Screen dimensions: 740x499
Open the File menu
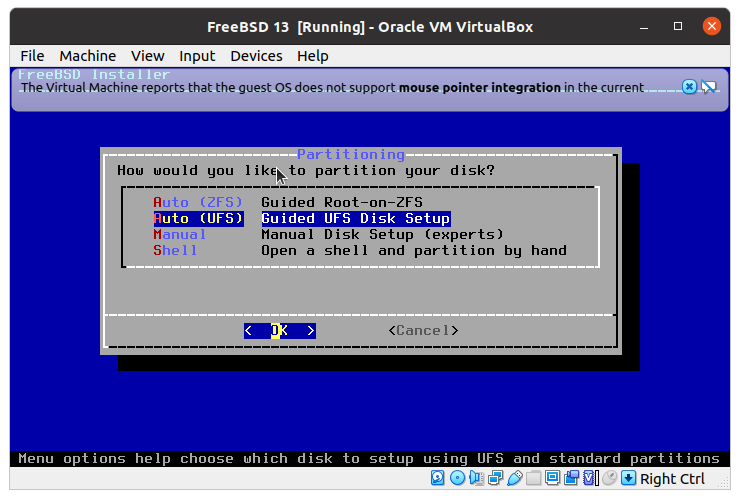(32, 56)
